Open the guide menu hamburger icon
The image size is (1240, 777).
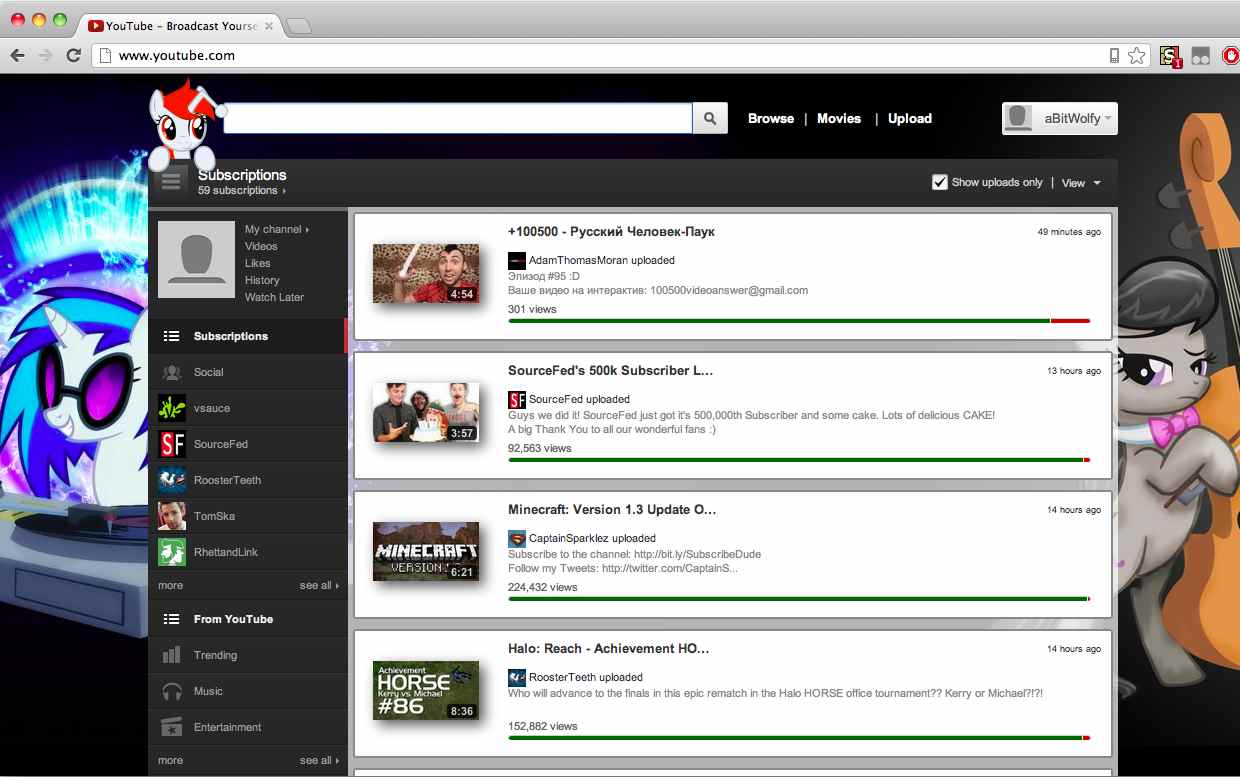click(172, 181)
